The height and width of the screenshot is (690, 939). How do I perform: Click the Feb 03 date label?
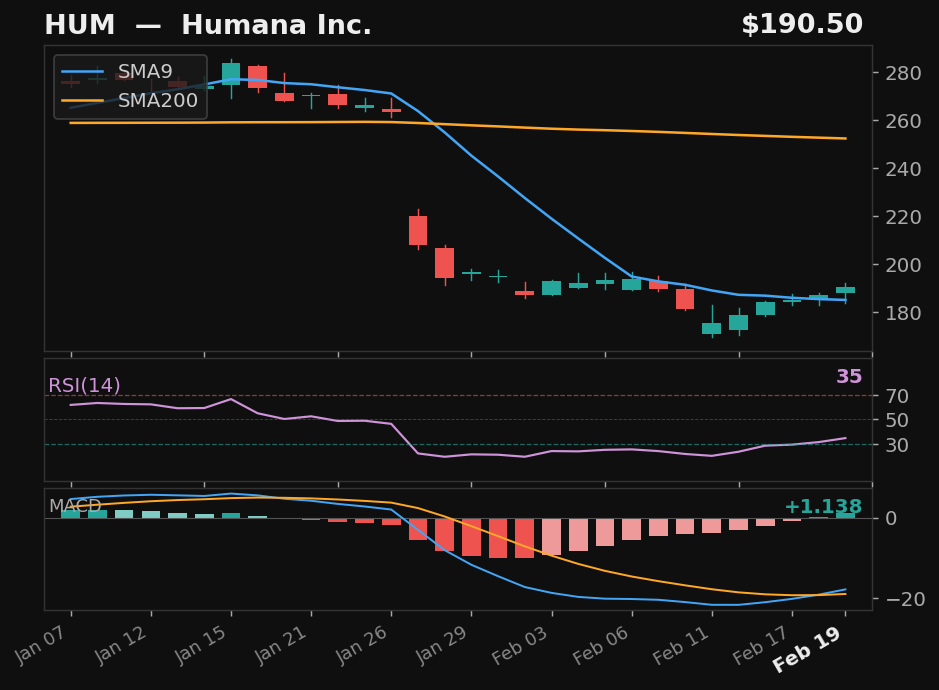click(x=522, y=644)
